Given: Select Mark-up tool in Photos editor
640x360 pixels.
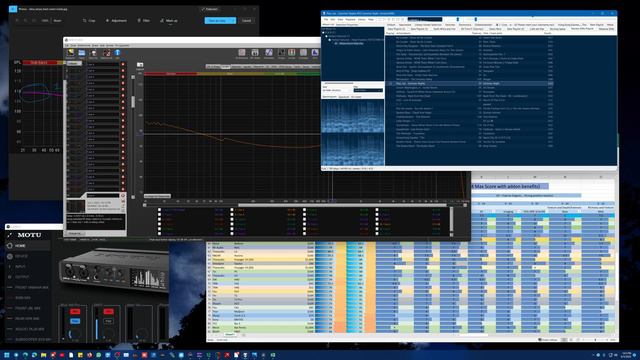Looking at the screenshot, I should pos(169,20).
